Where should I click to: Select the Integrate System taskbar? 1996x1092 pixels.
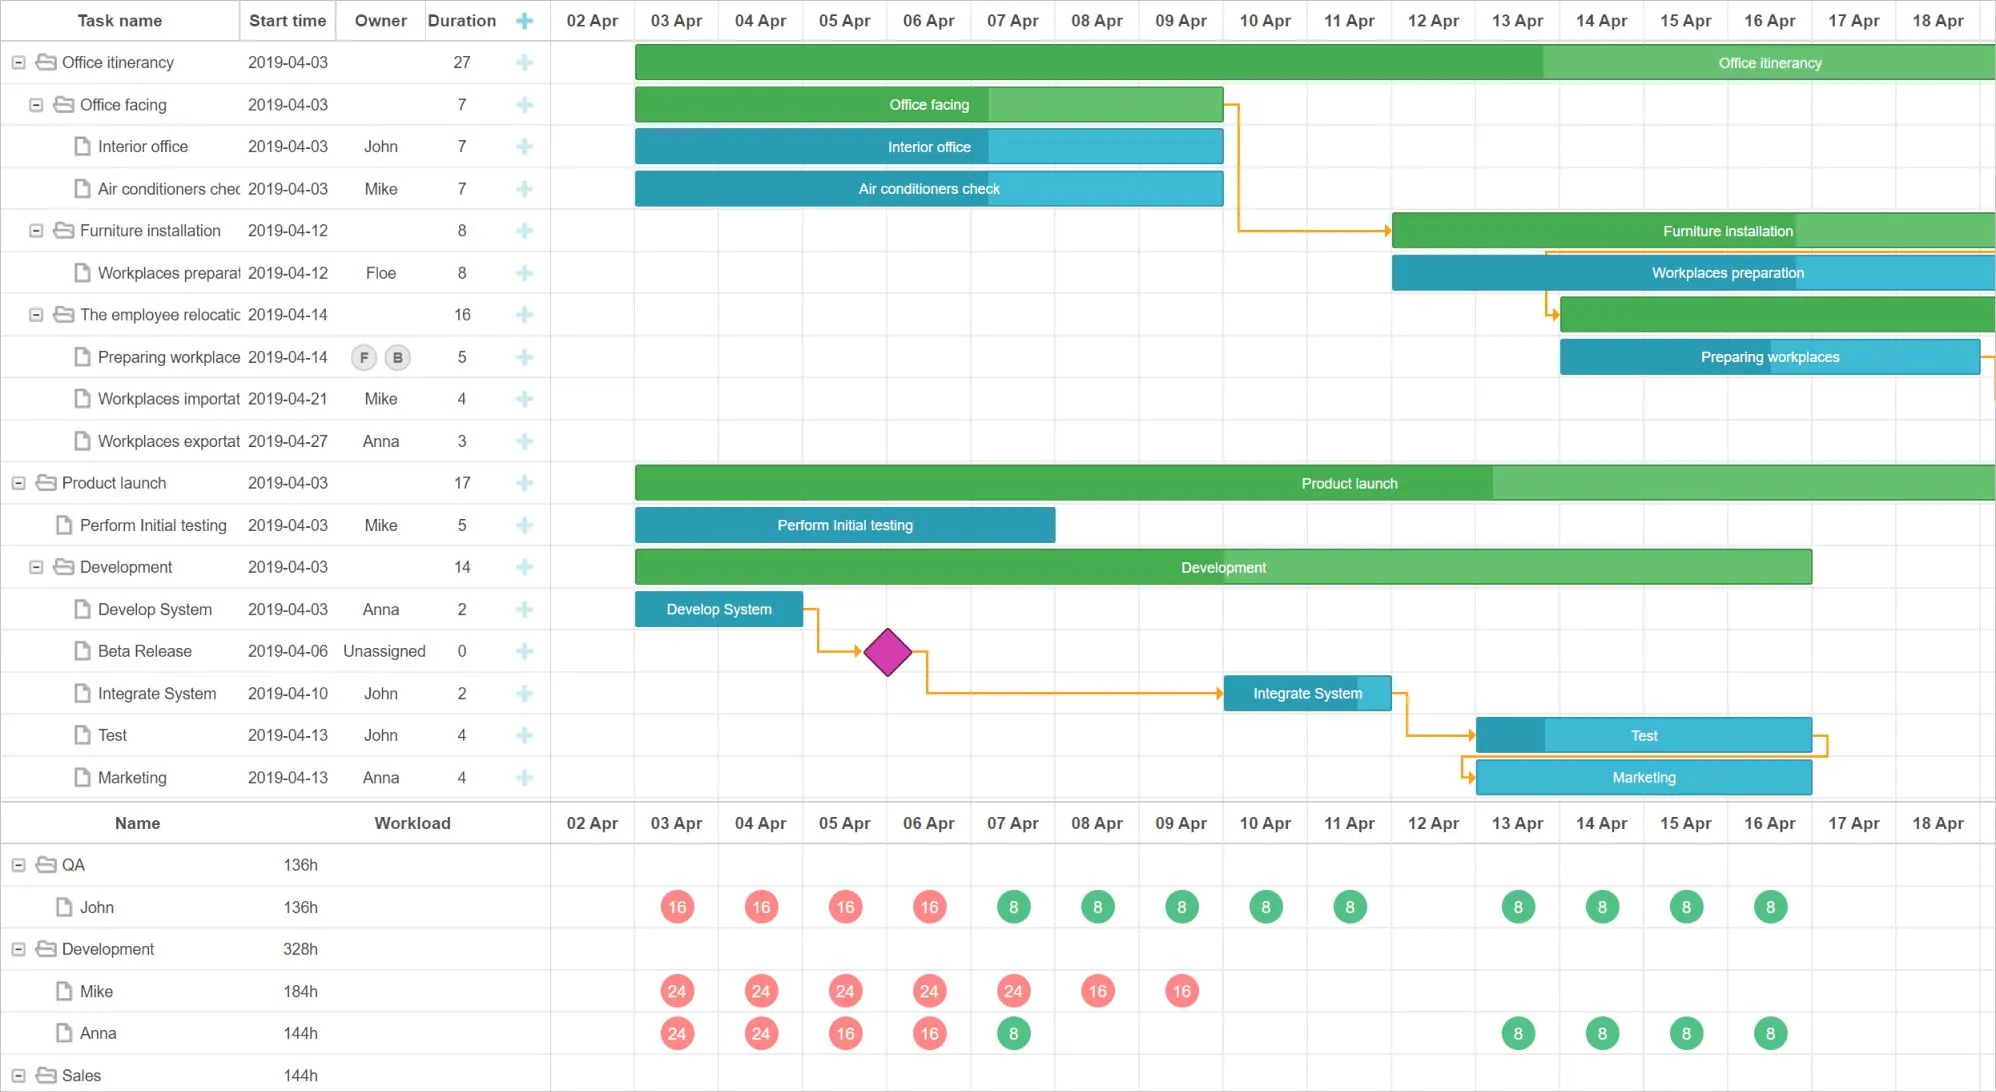coord(1307,693)
